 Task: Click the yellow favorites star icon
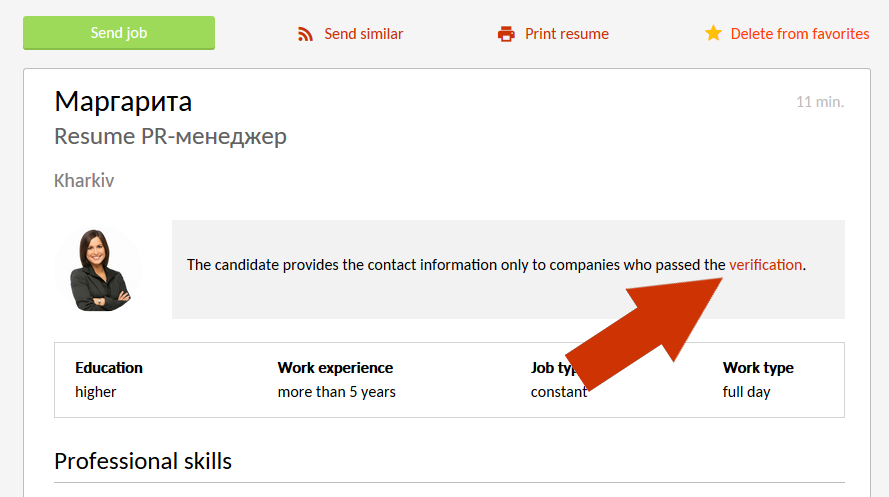(713, 34)
